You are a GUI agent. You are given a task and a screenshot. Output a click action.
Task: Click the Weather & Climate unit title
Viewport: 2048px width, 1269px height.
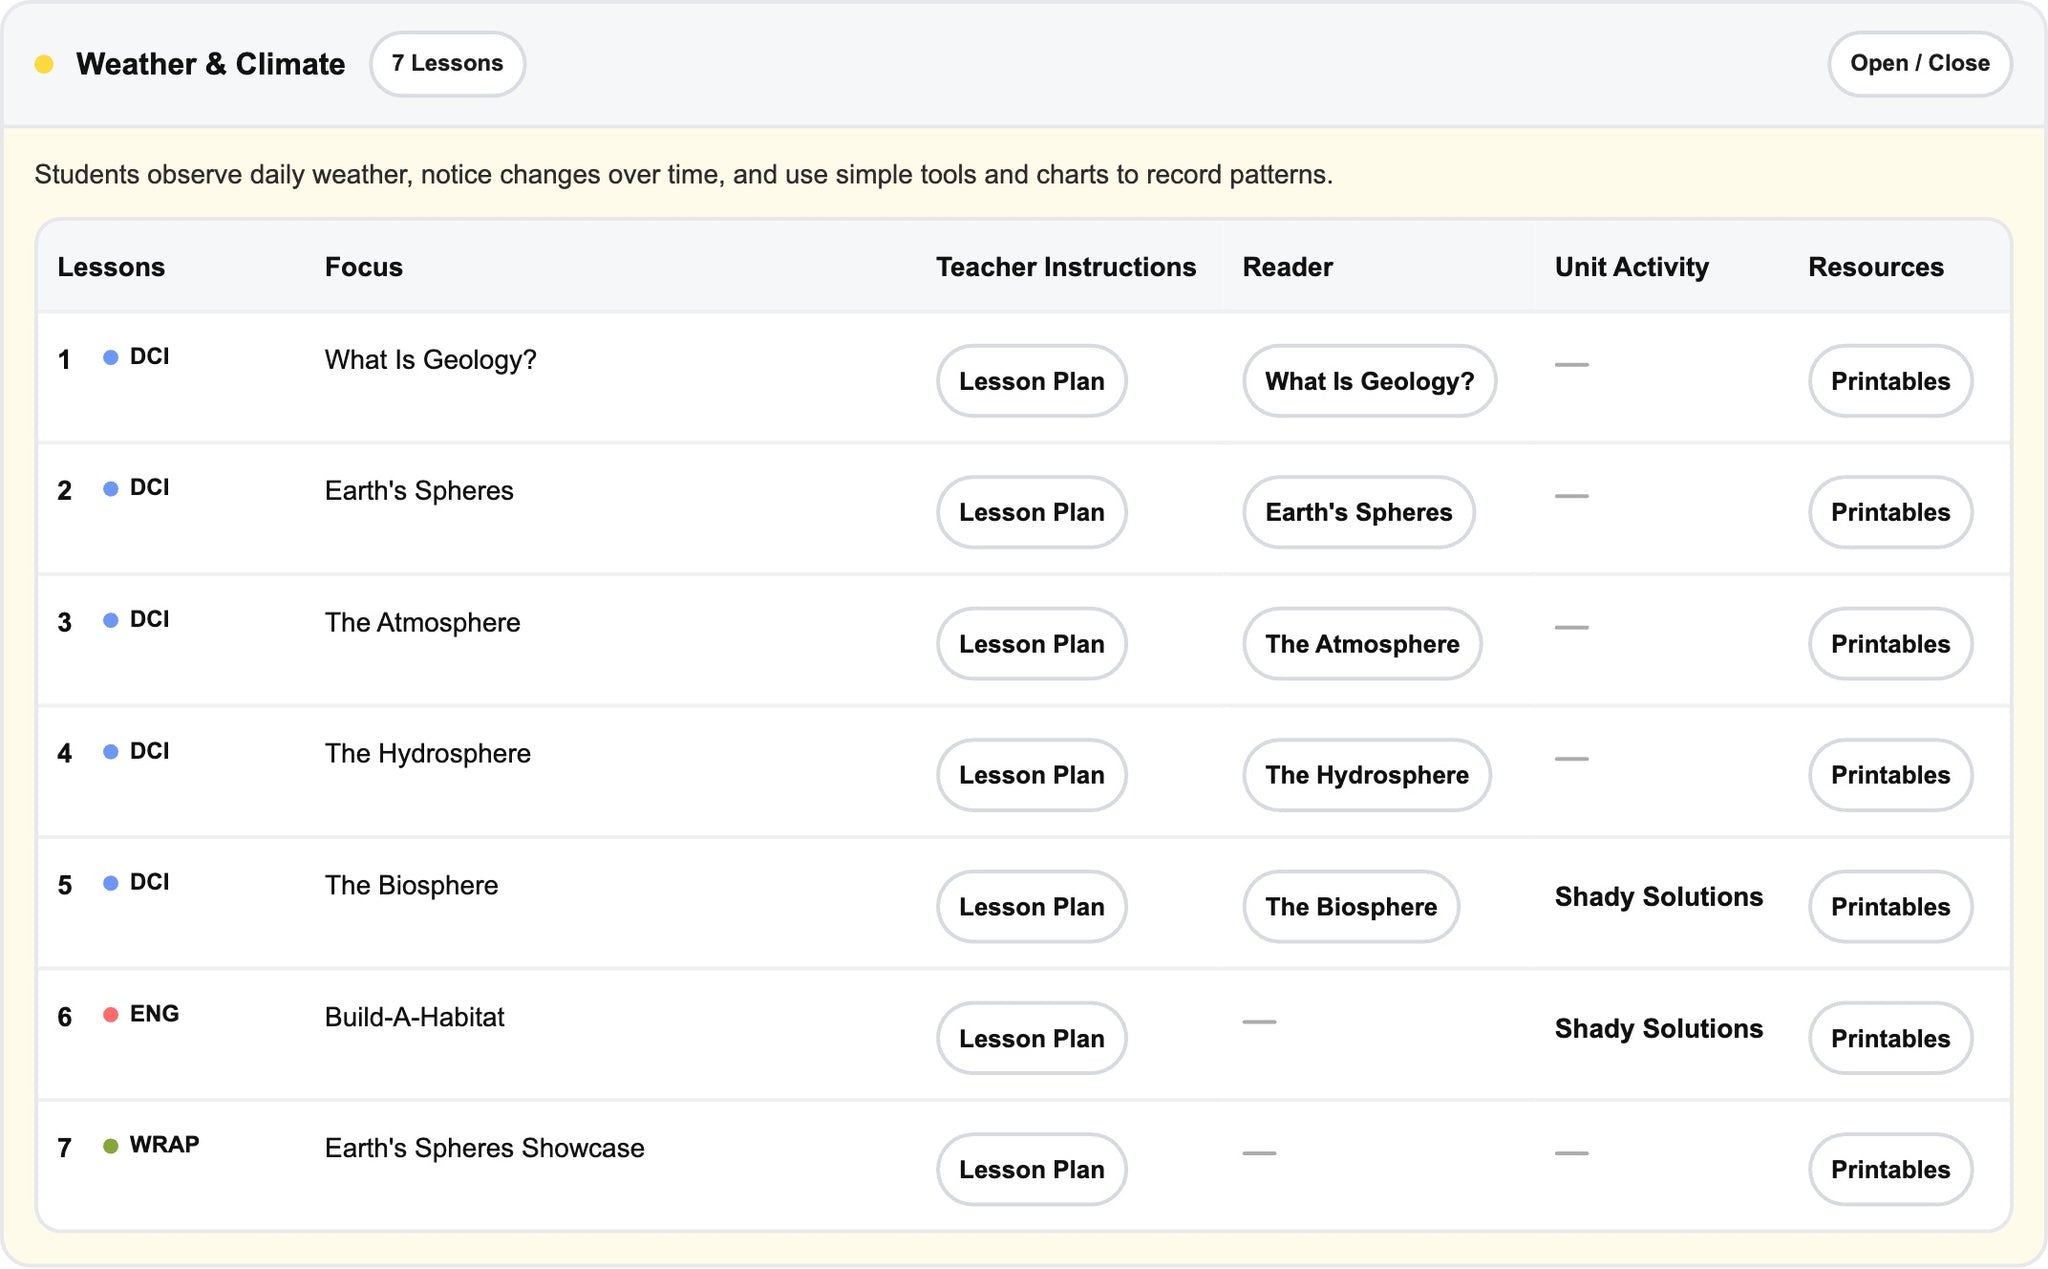211,64
